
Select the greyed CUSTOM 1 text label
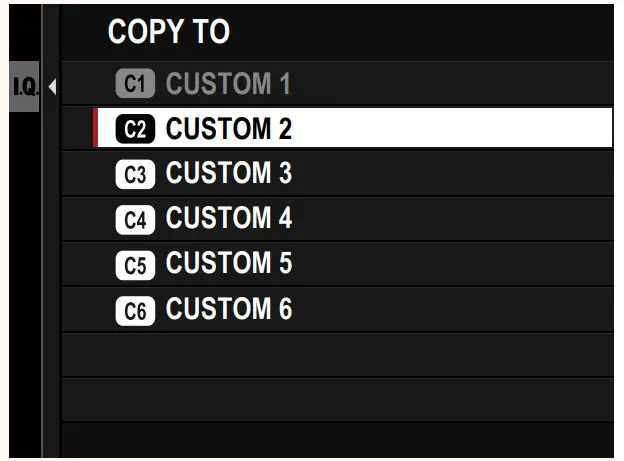tap(228, 84)
